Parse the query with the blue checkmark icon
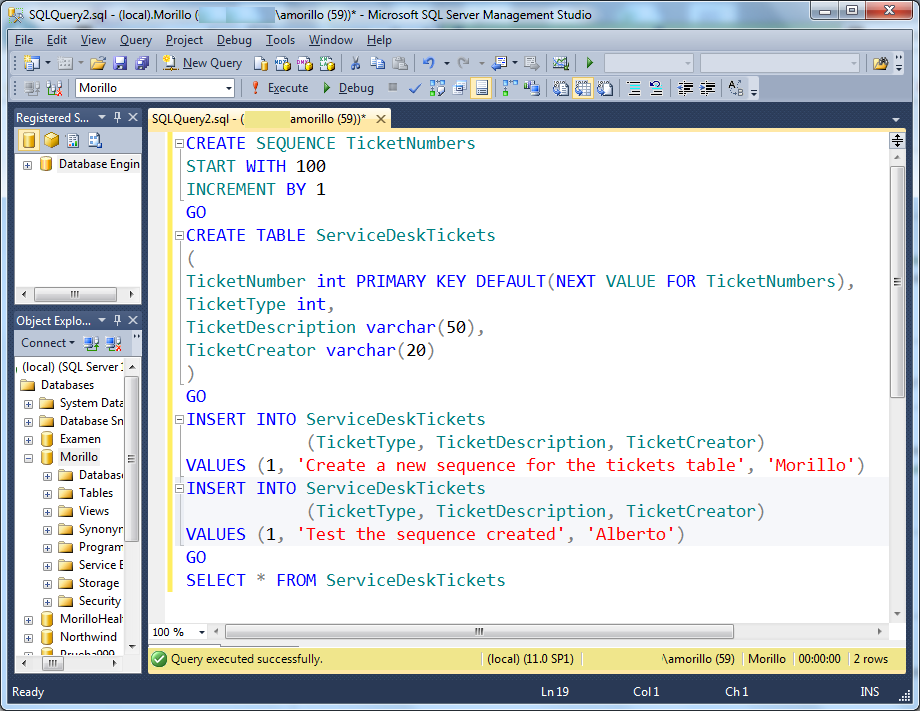 (x=415, y=89)
